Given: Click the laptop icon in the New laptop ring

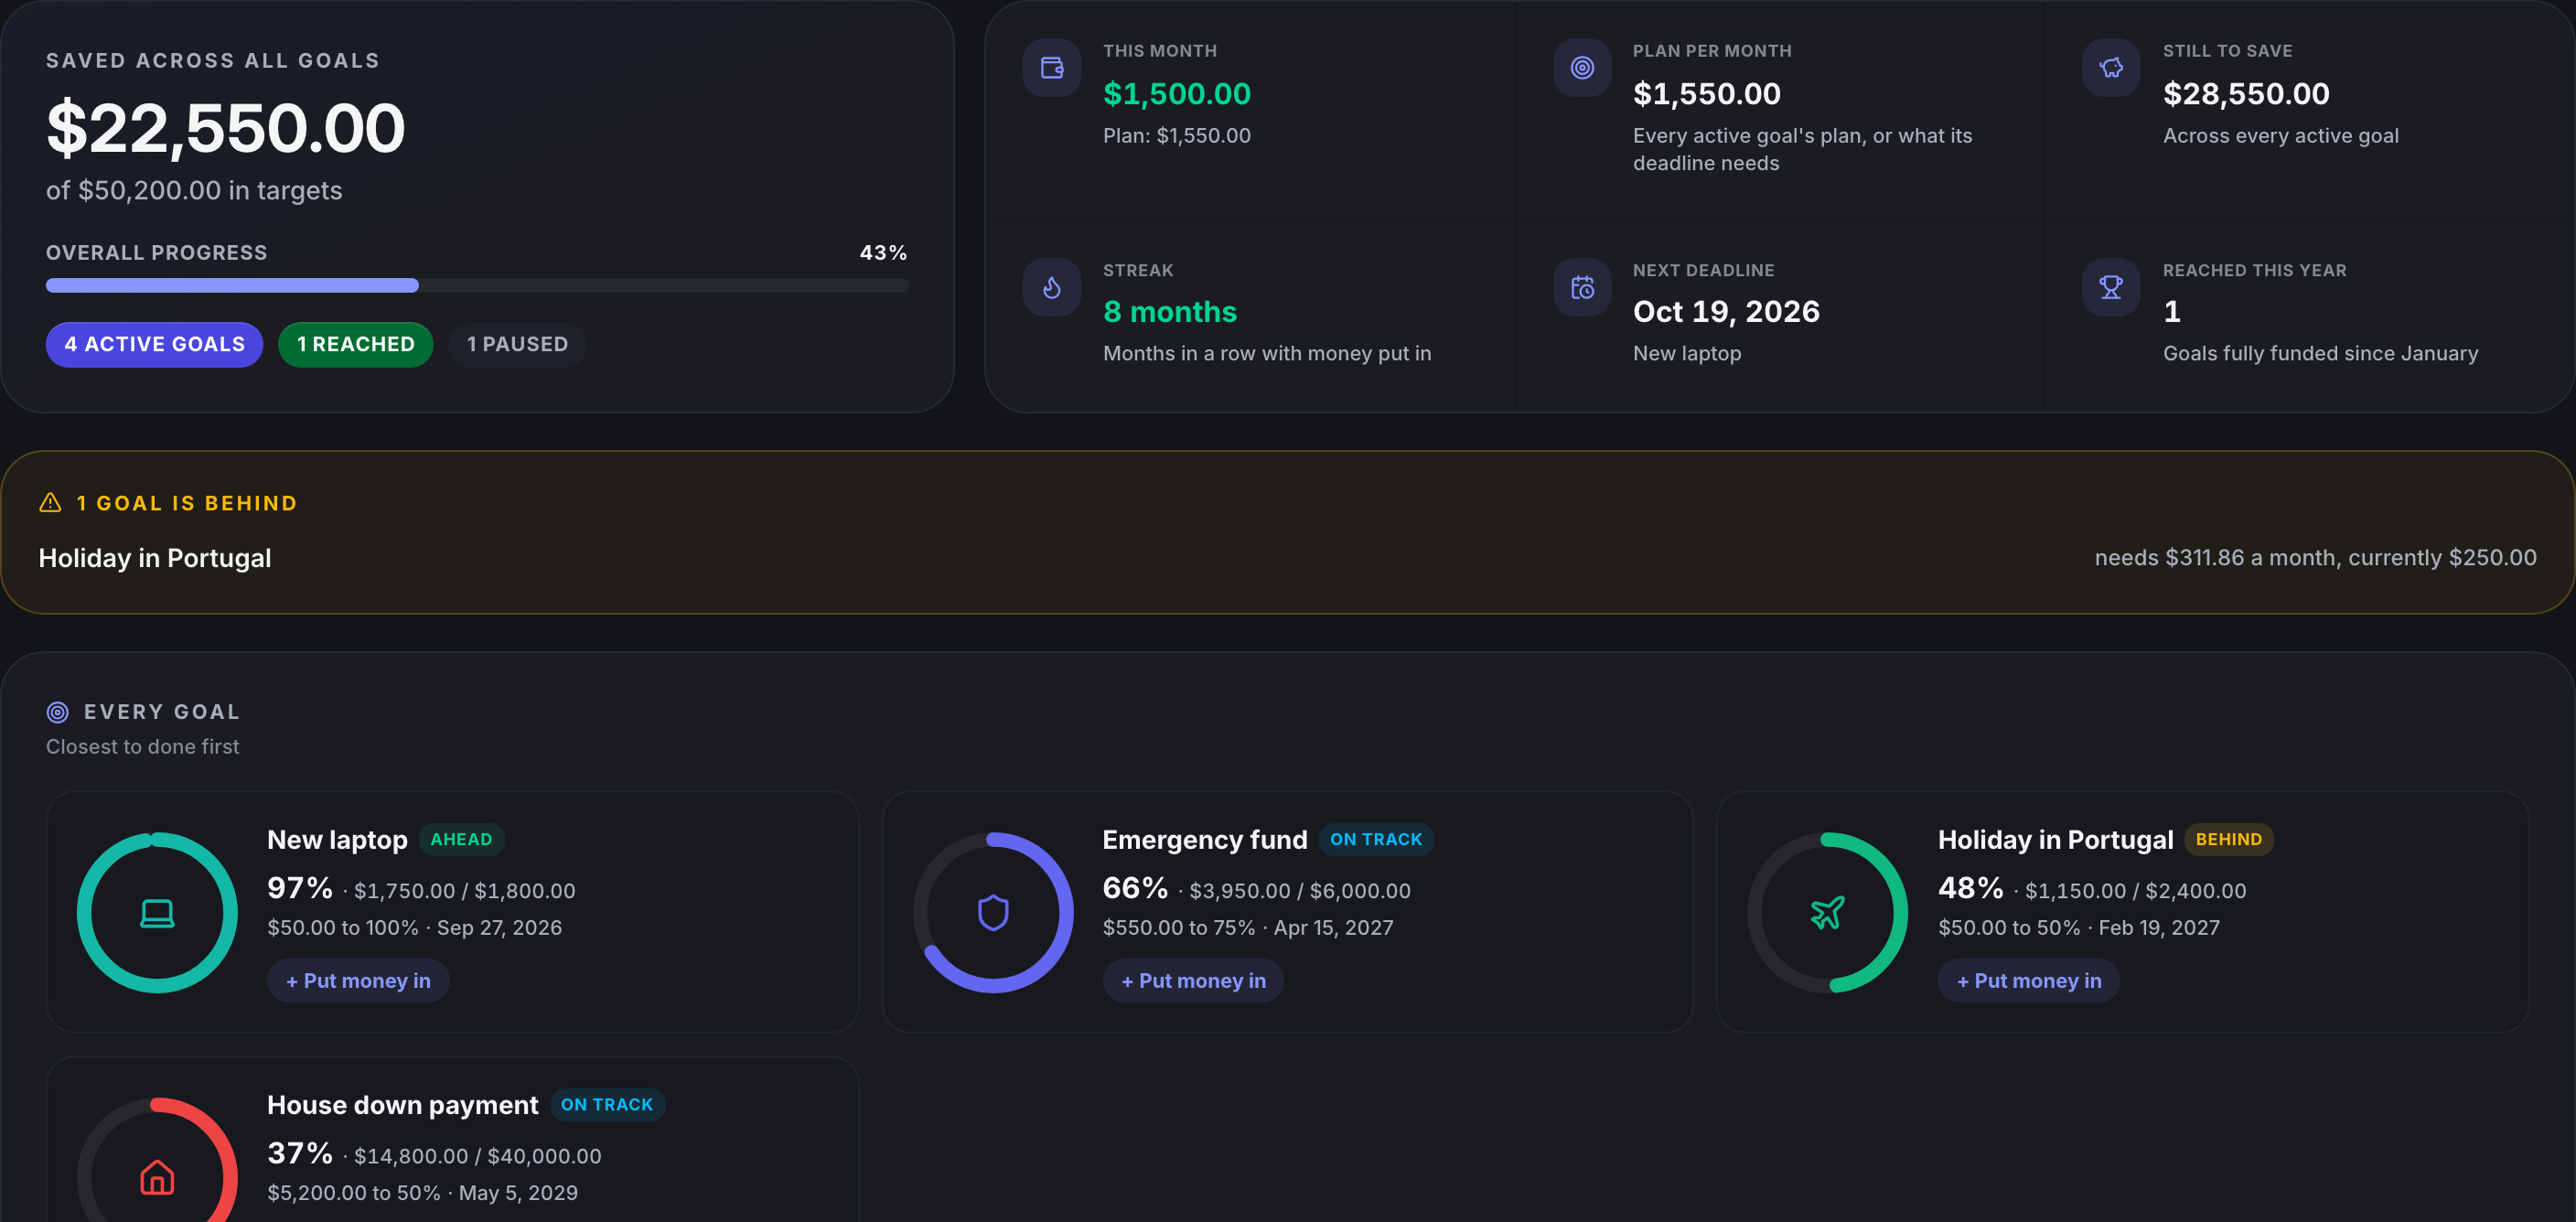Looking at the screenshot, I should pos(157,913).
